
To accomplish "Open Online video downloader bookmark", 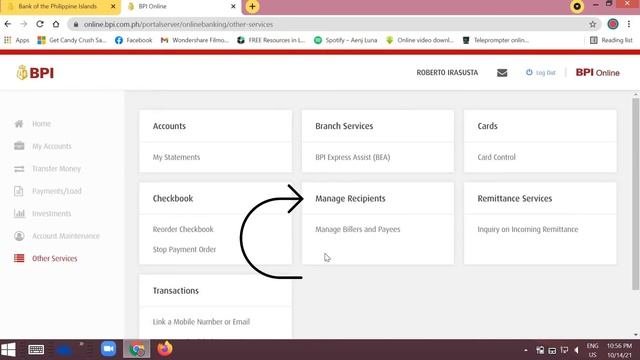I will [420, 40].
